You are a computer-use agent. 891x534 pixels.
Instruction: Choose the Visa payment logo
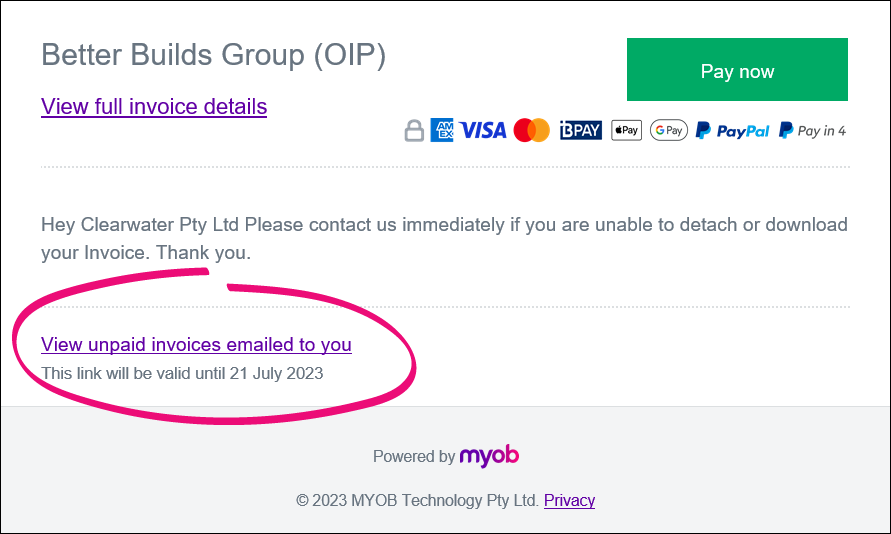483,130
